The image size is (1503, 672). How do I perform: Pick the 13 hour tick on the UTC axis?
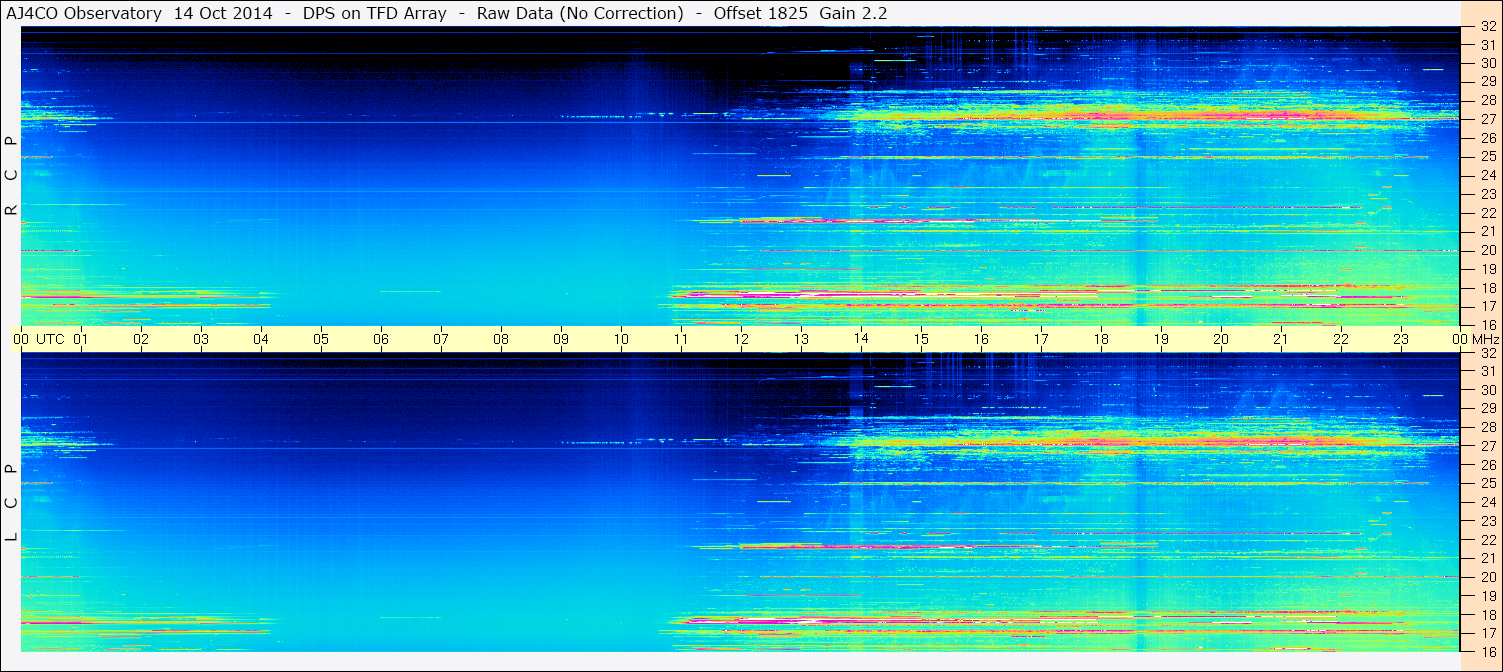point(801,339)
